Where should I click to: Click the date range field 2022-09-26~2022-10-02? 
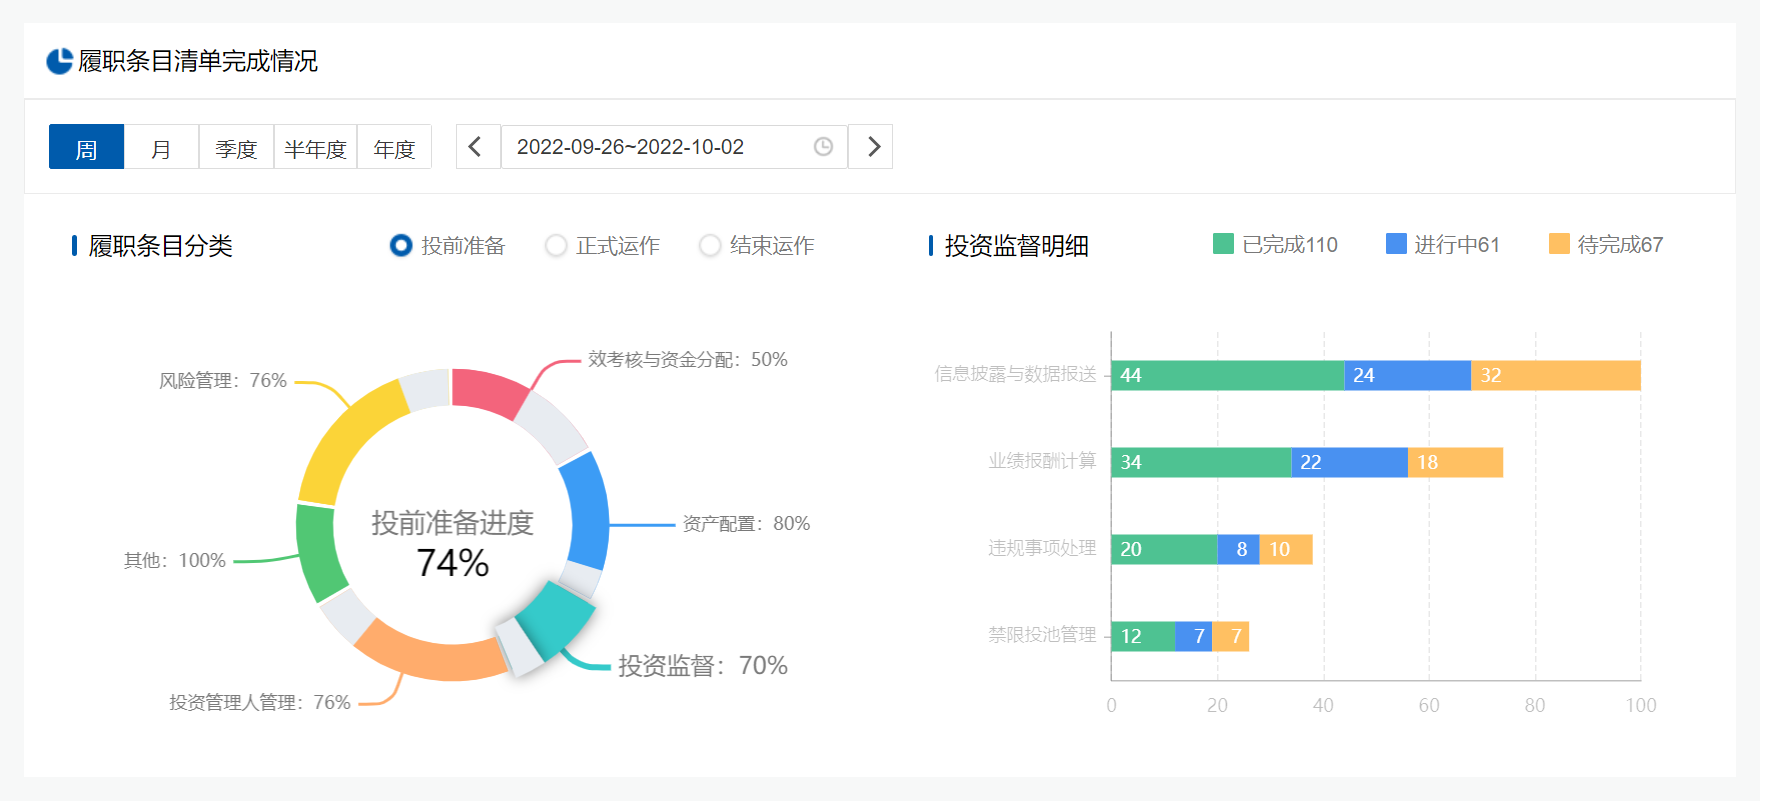674,147
